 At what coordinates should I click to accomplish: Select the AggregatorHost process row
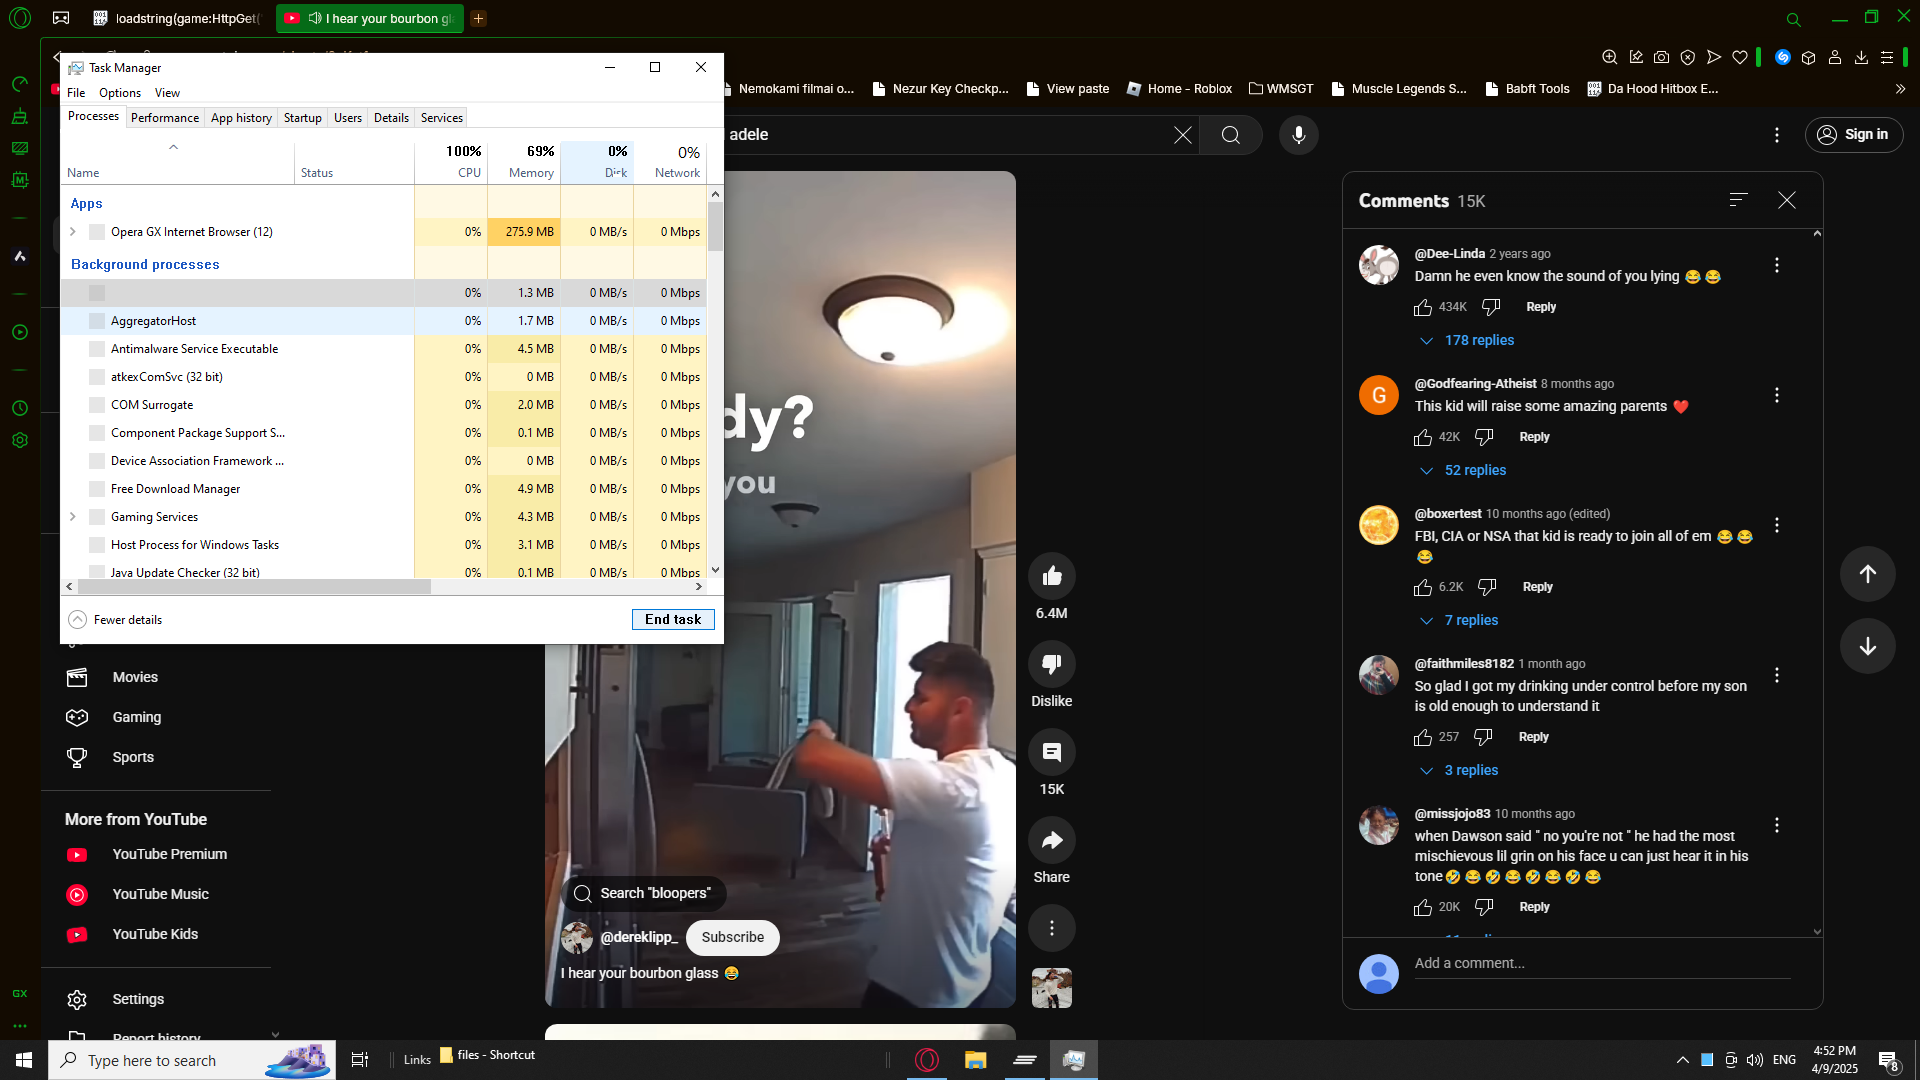tap(384, 321)
